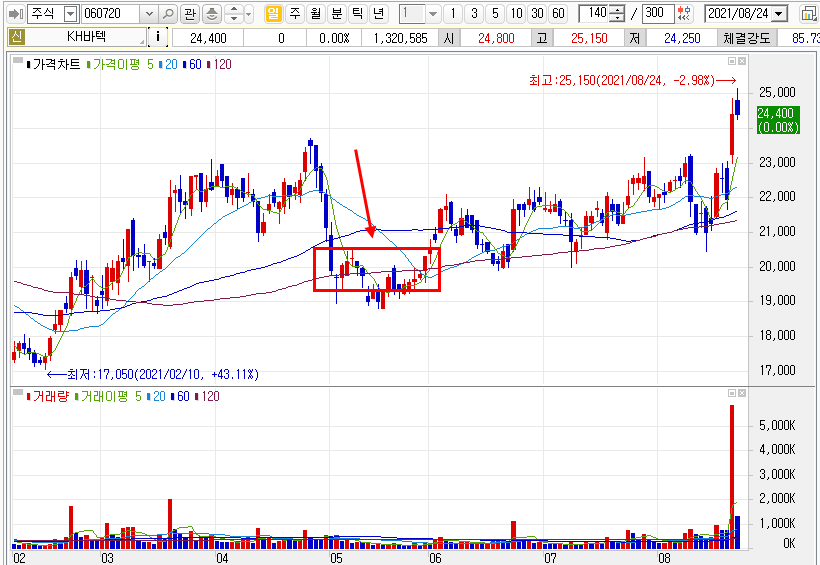Click the arrow-to-bar link icon at far left
Image resolution: width=820 pixels, height=565 pixels.
pyautogui.click(x=16, y=14)
